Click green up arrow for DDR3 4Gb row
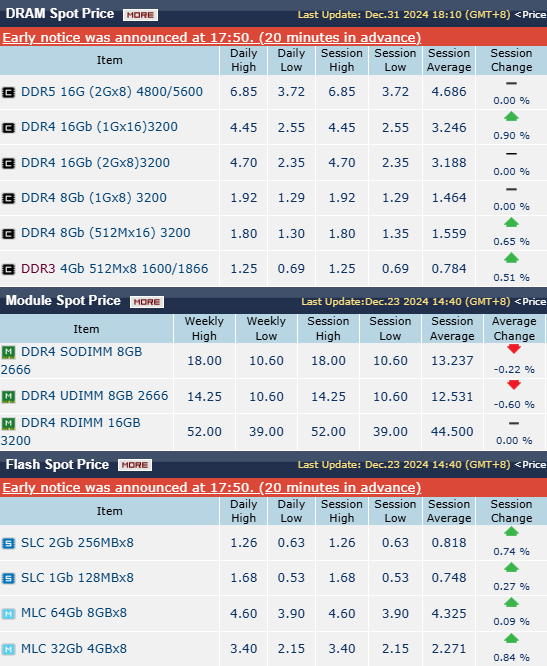Viewport: 547px width, 666px height. pyautogui.click(x=511, y=258)
